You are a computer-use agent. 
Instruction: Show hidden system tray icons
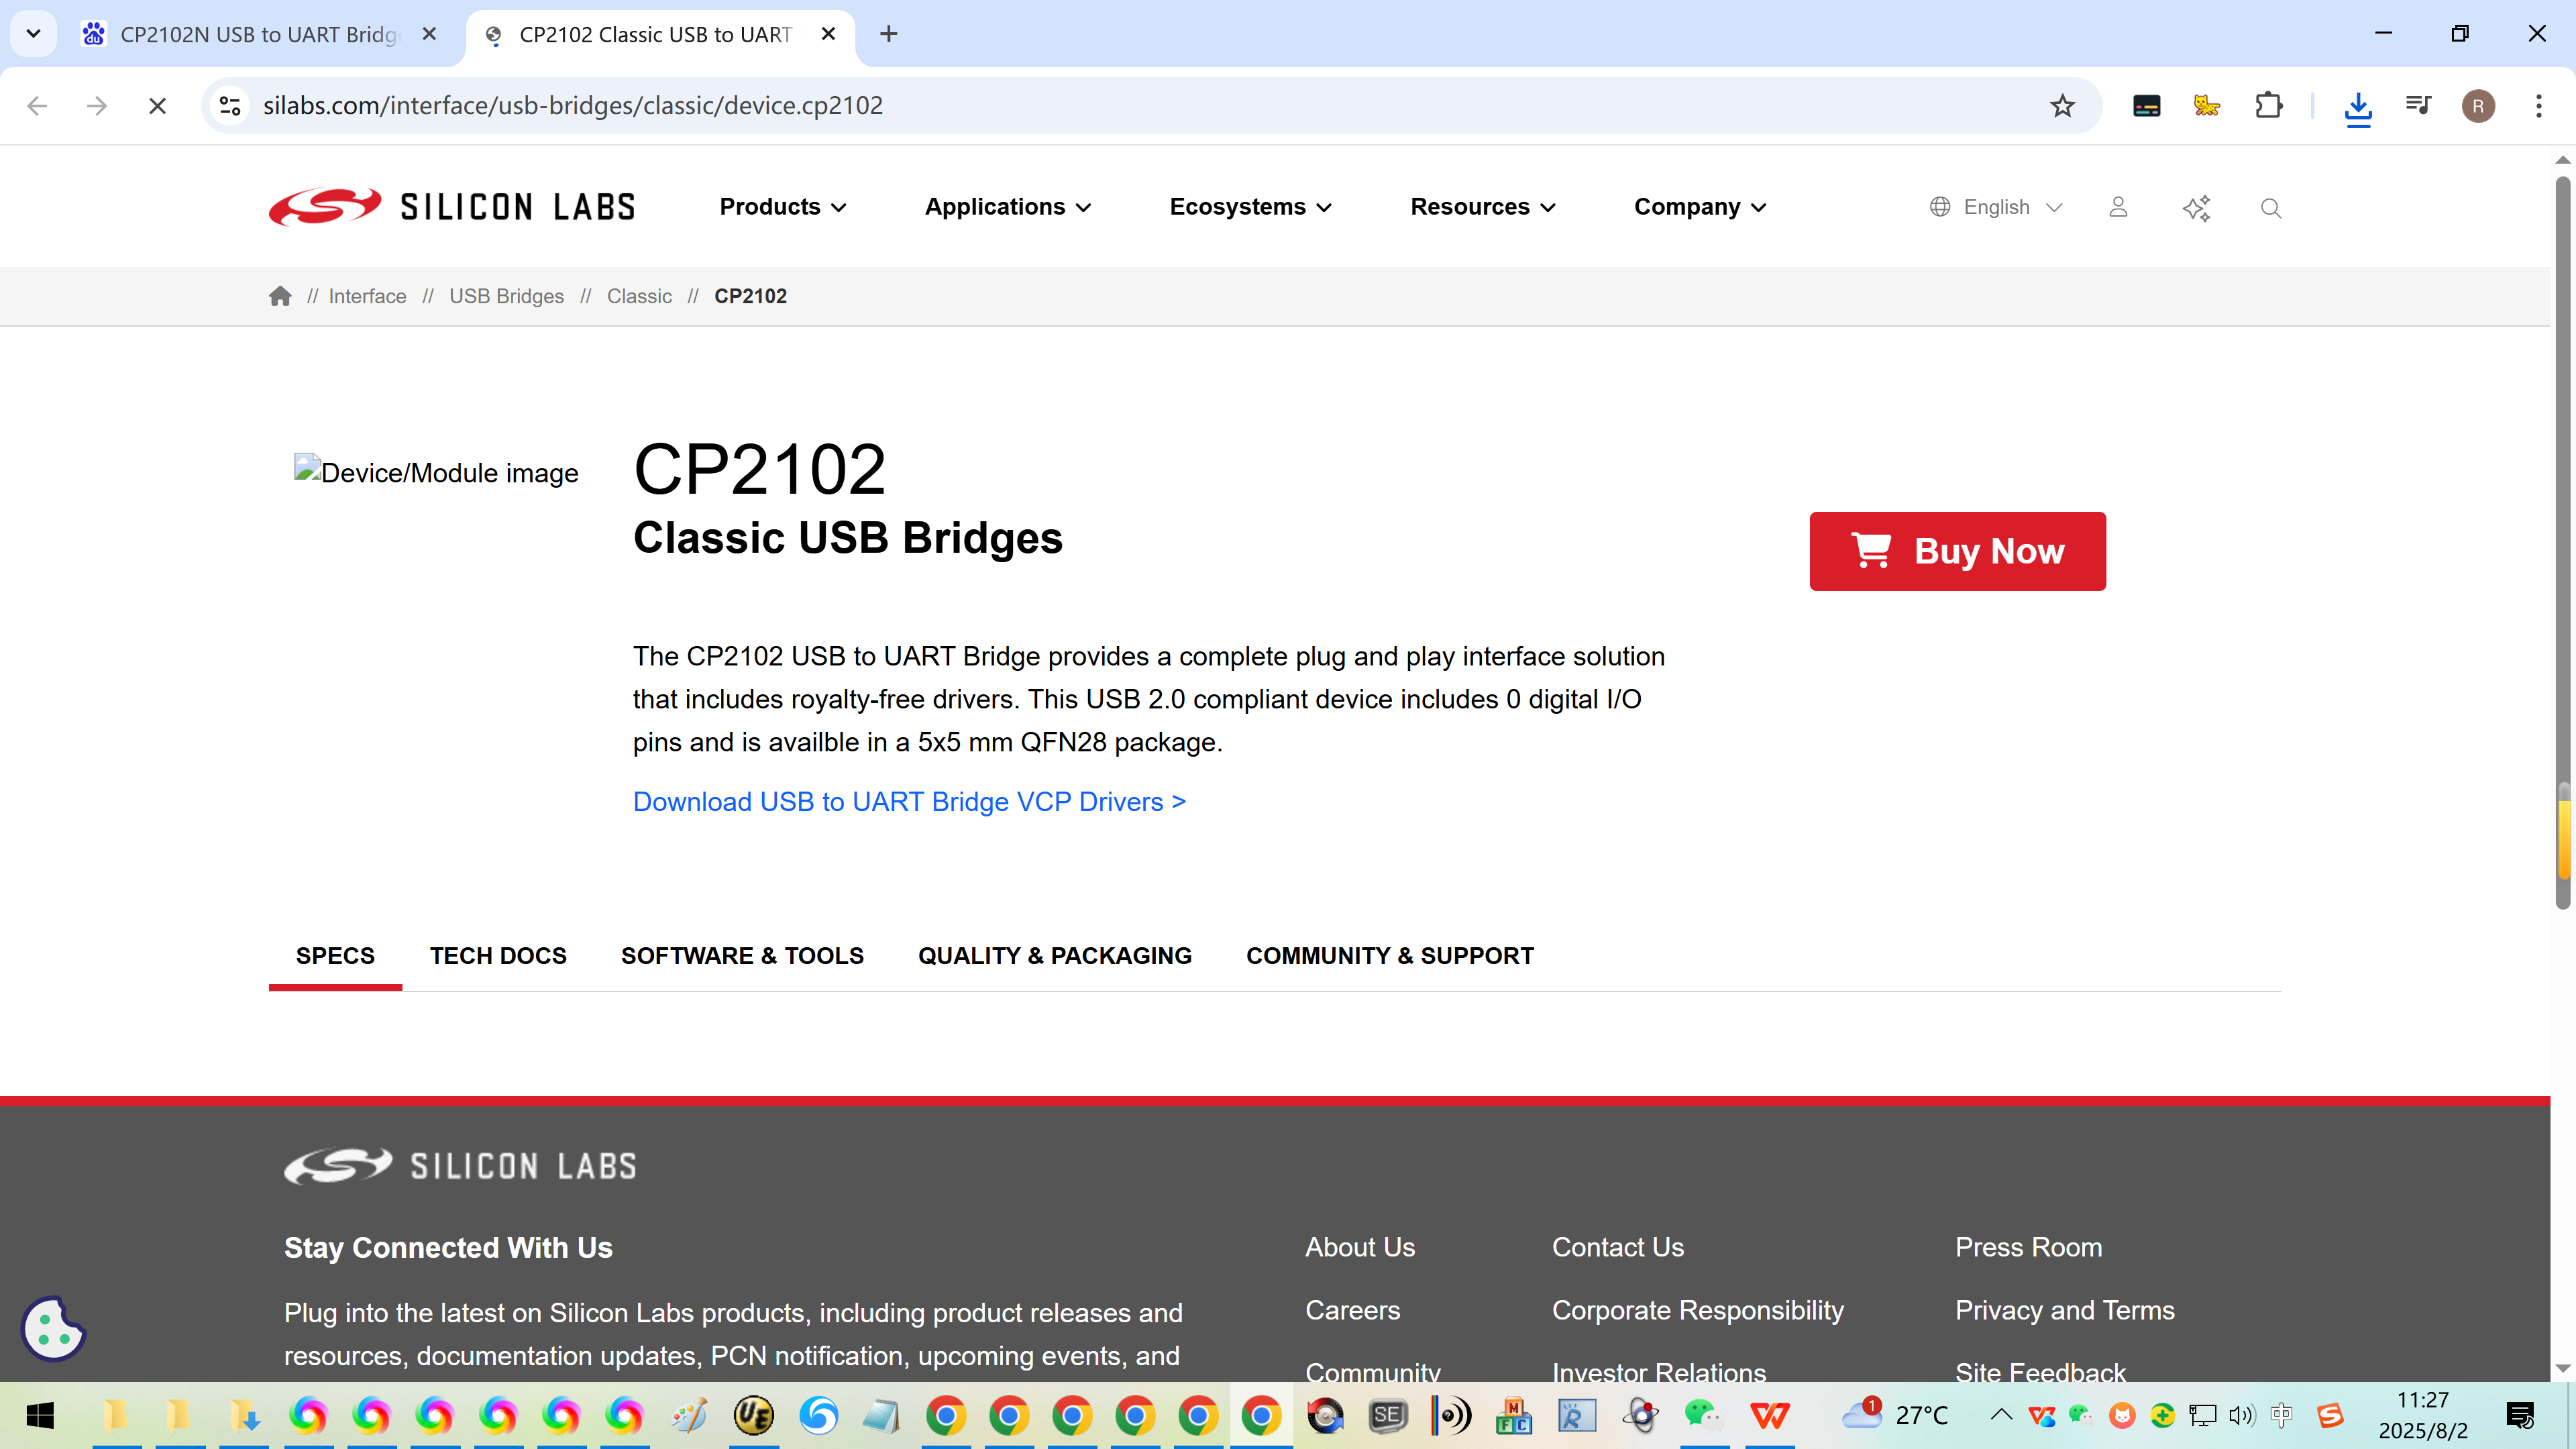point(2001,1414)
